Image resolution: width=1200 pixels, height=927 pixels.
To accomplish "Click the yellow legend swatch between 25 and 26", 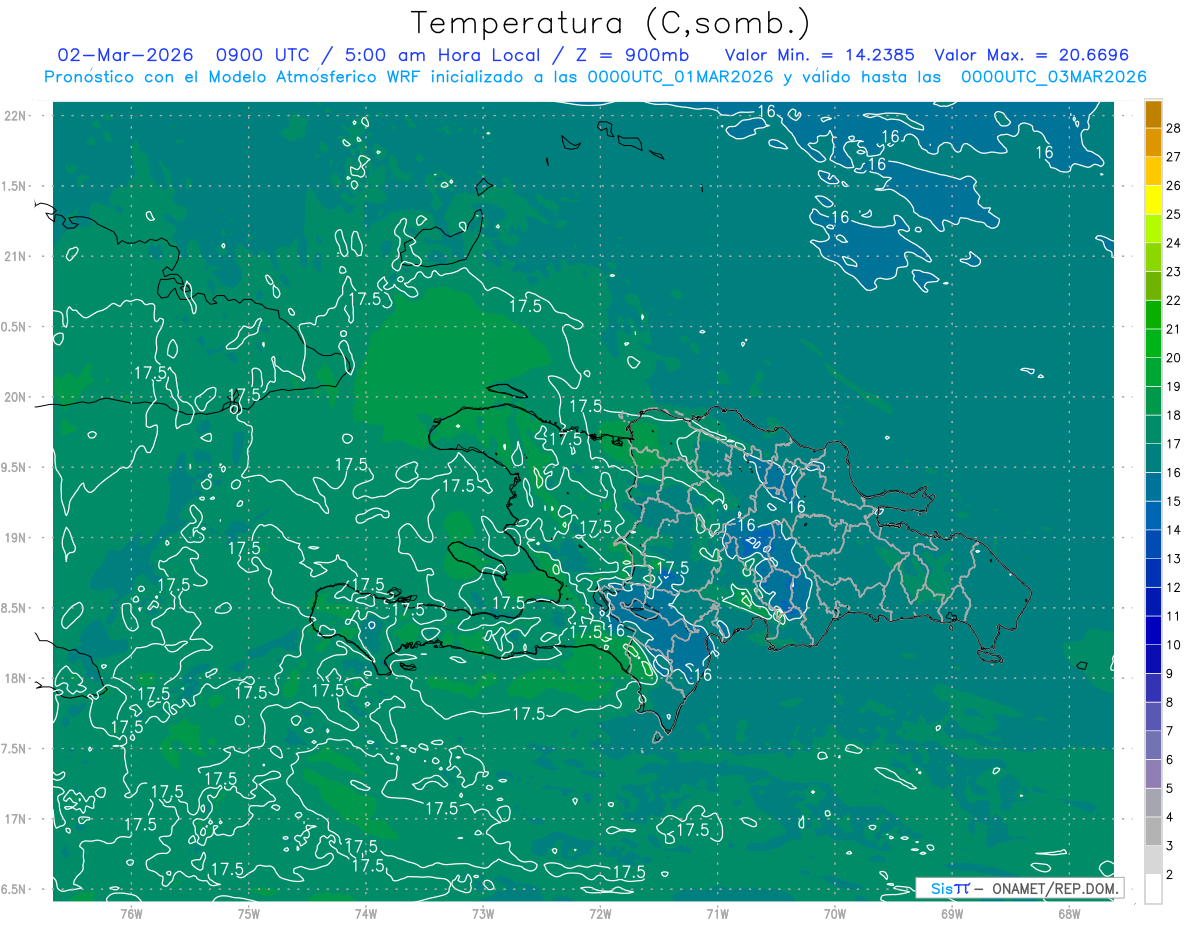I will point(1153,200).
